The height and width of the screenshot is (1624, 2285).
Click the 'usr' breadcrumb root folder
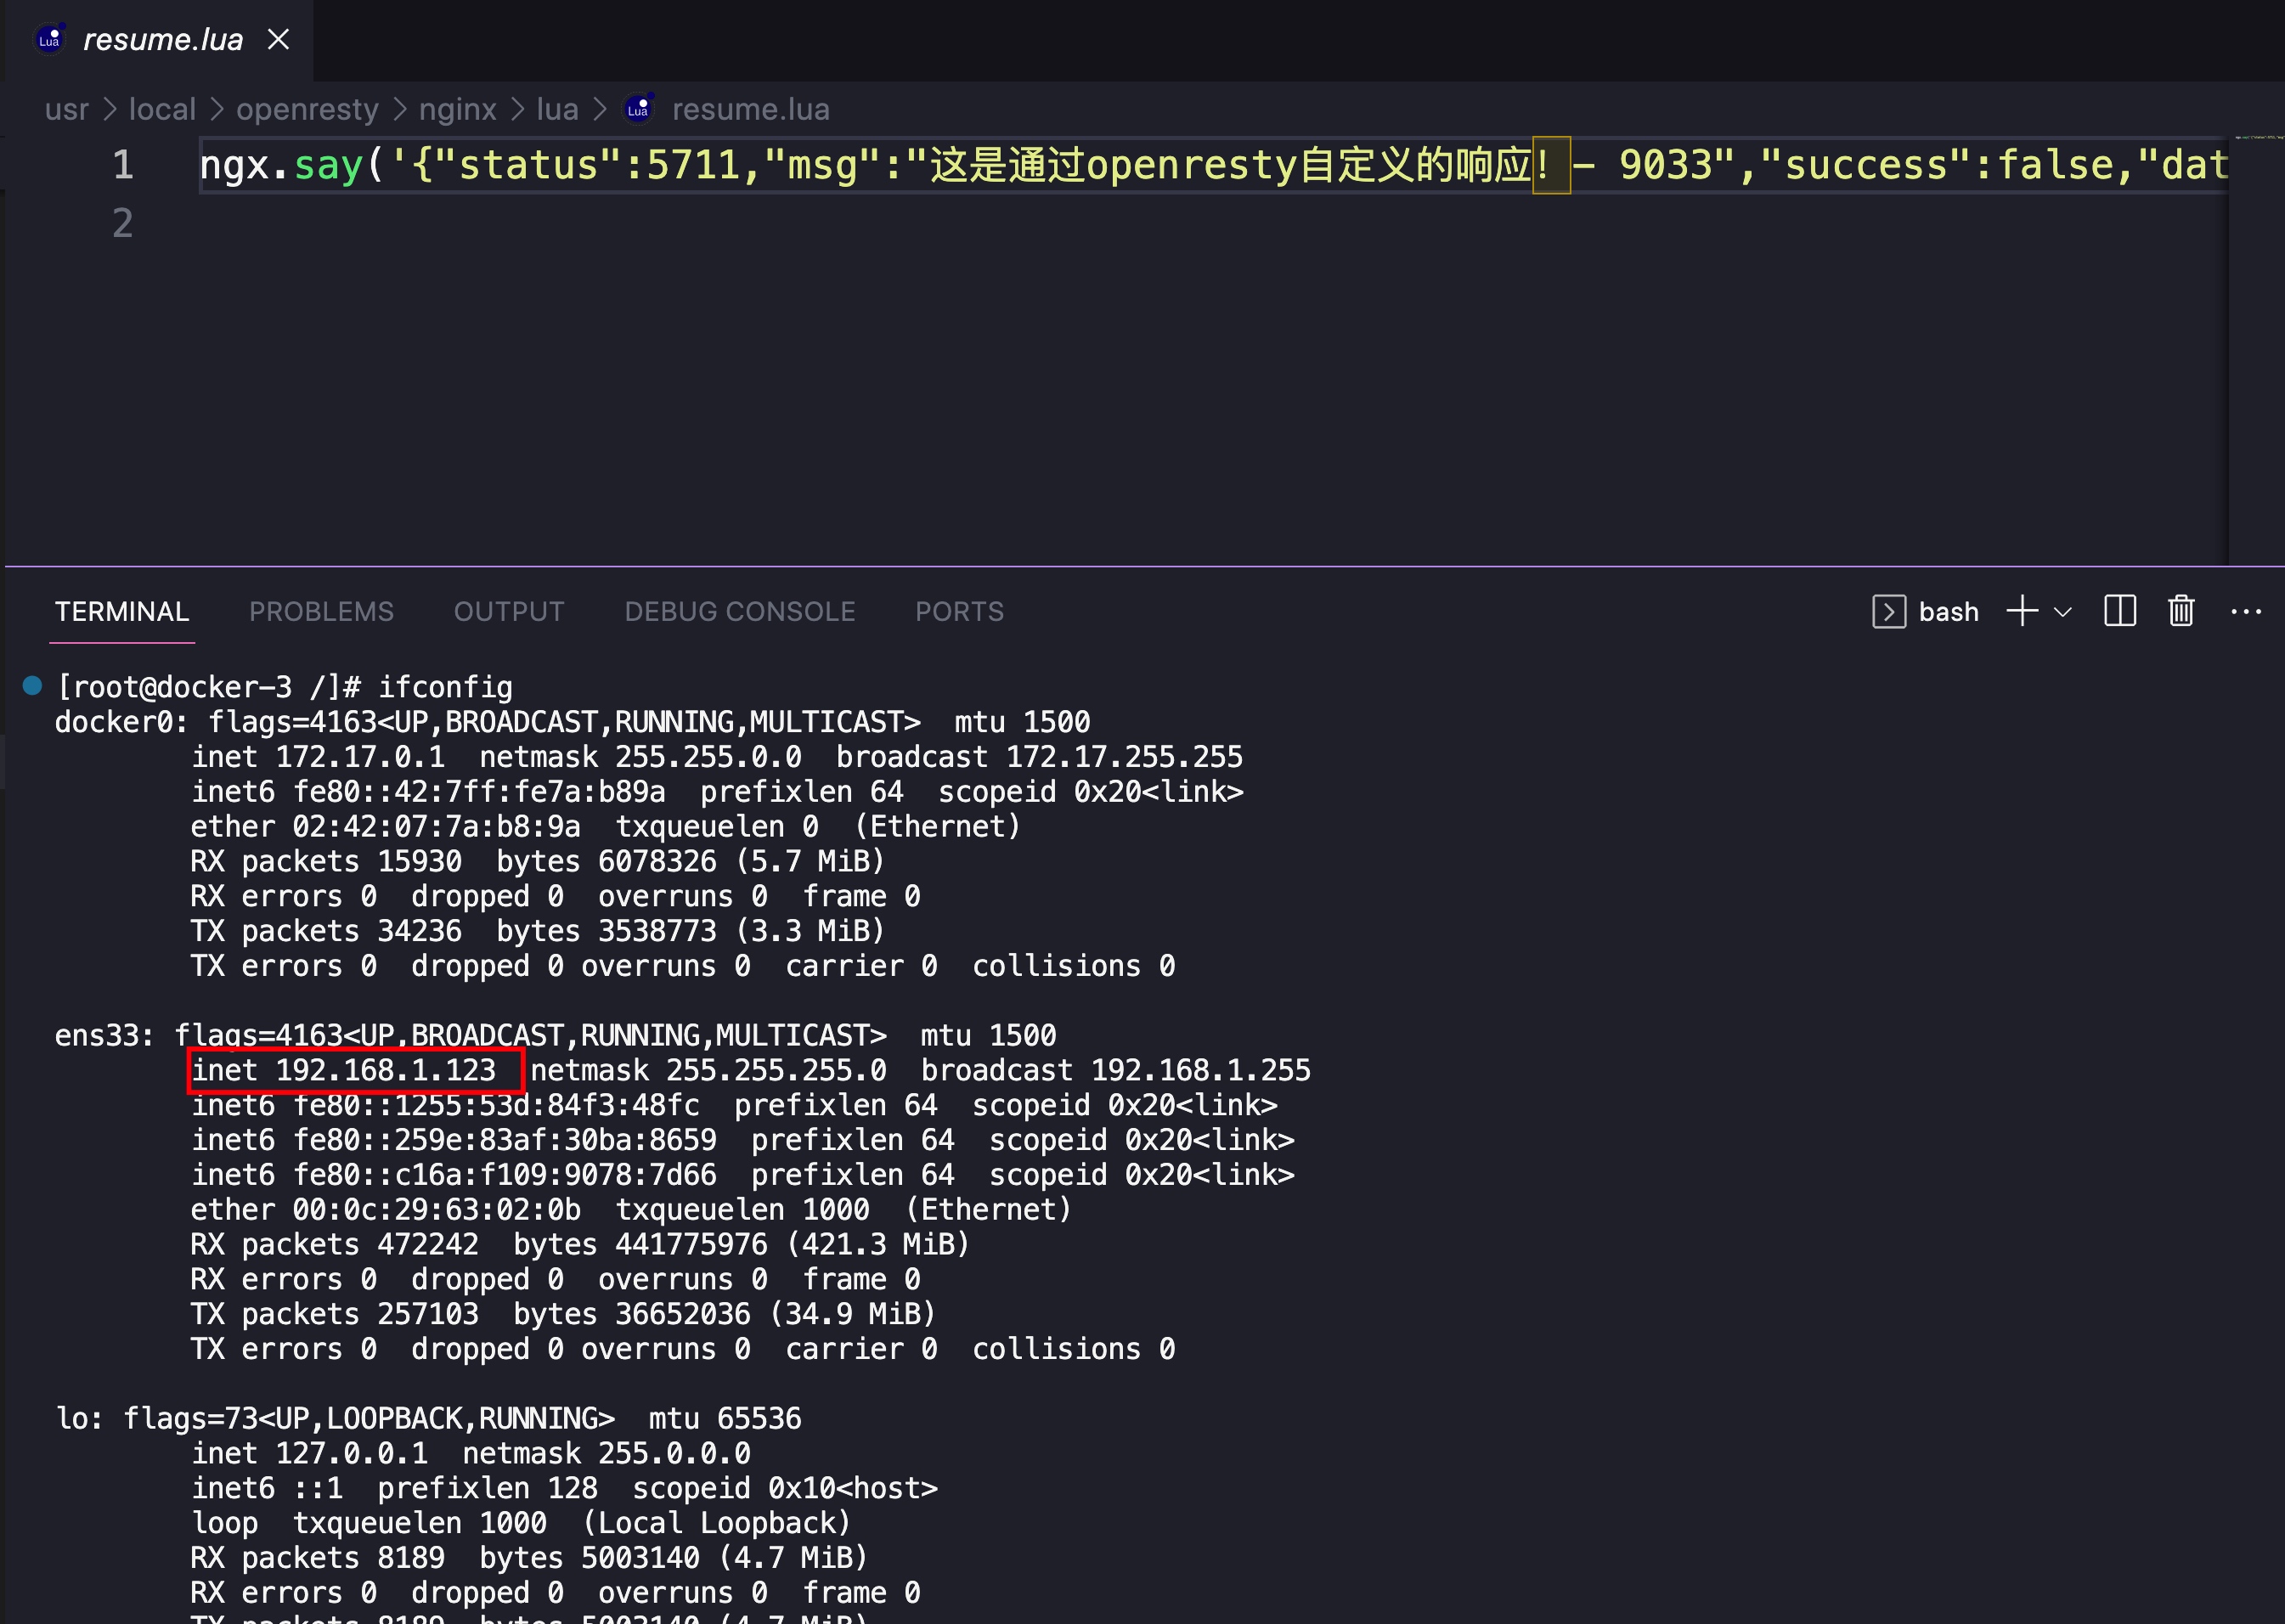point(66,108)
